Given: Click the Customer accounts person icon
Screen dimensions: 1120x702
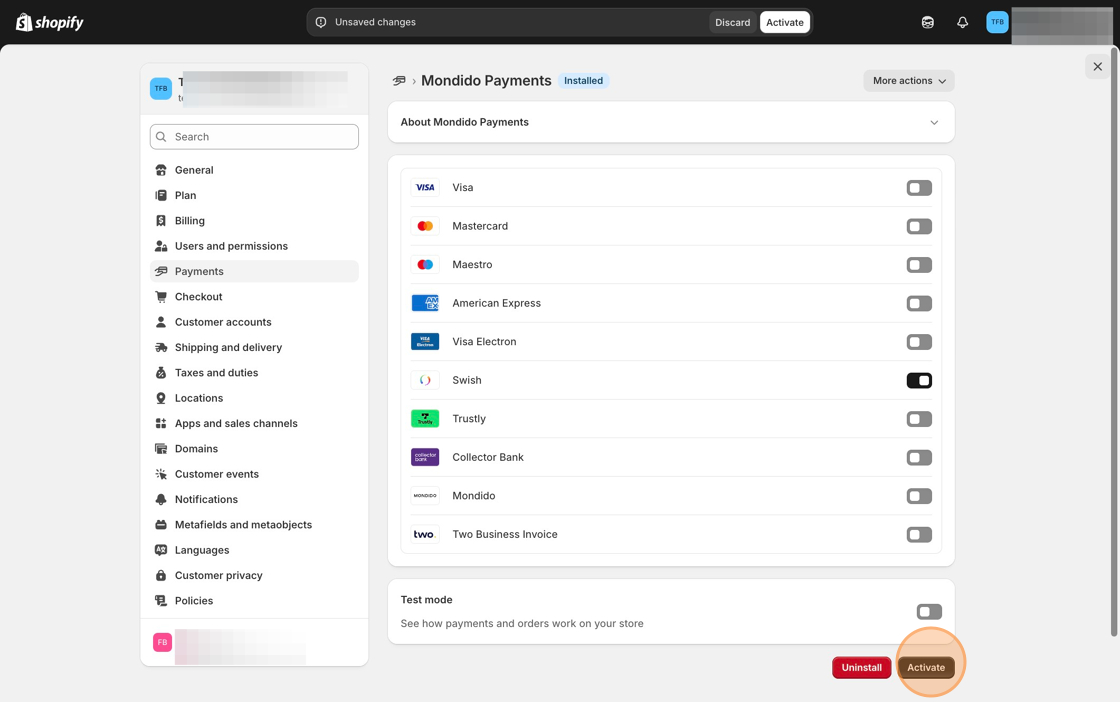Looking at the screenshot, I should (161, 322).
